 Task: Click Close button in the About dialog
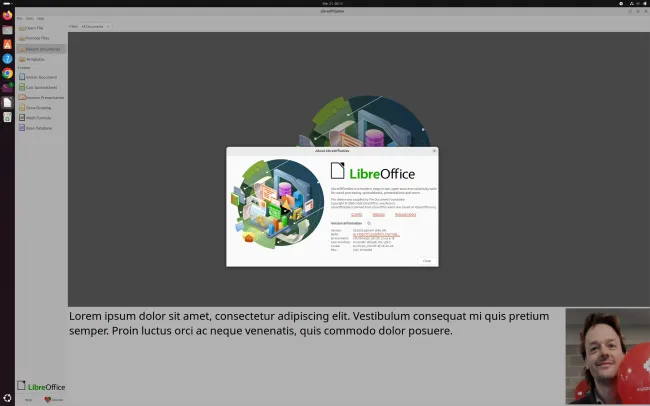pos(427,261)
